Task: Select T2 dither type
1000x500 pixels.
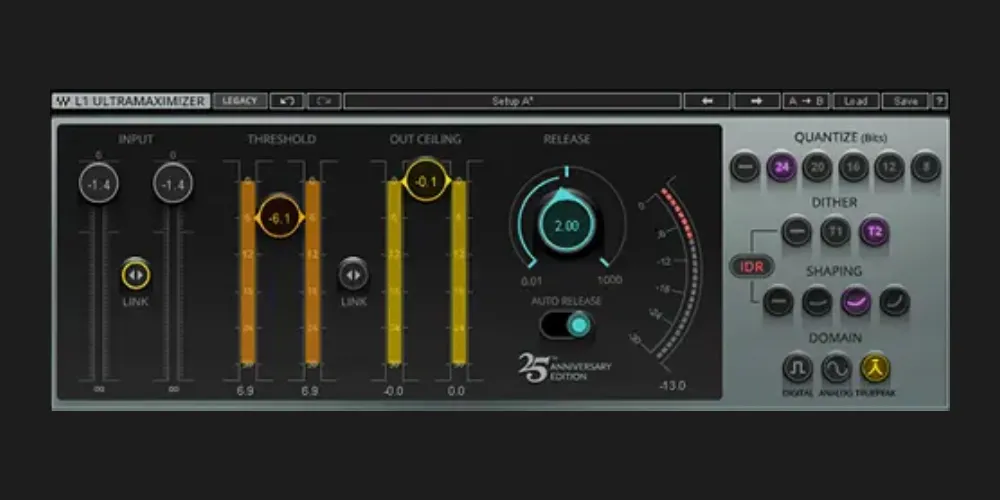Action: point(874,232)
